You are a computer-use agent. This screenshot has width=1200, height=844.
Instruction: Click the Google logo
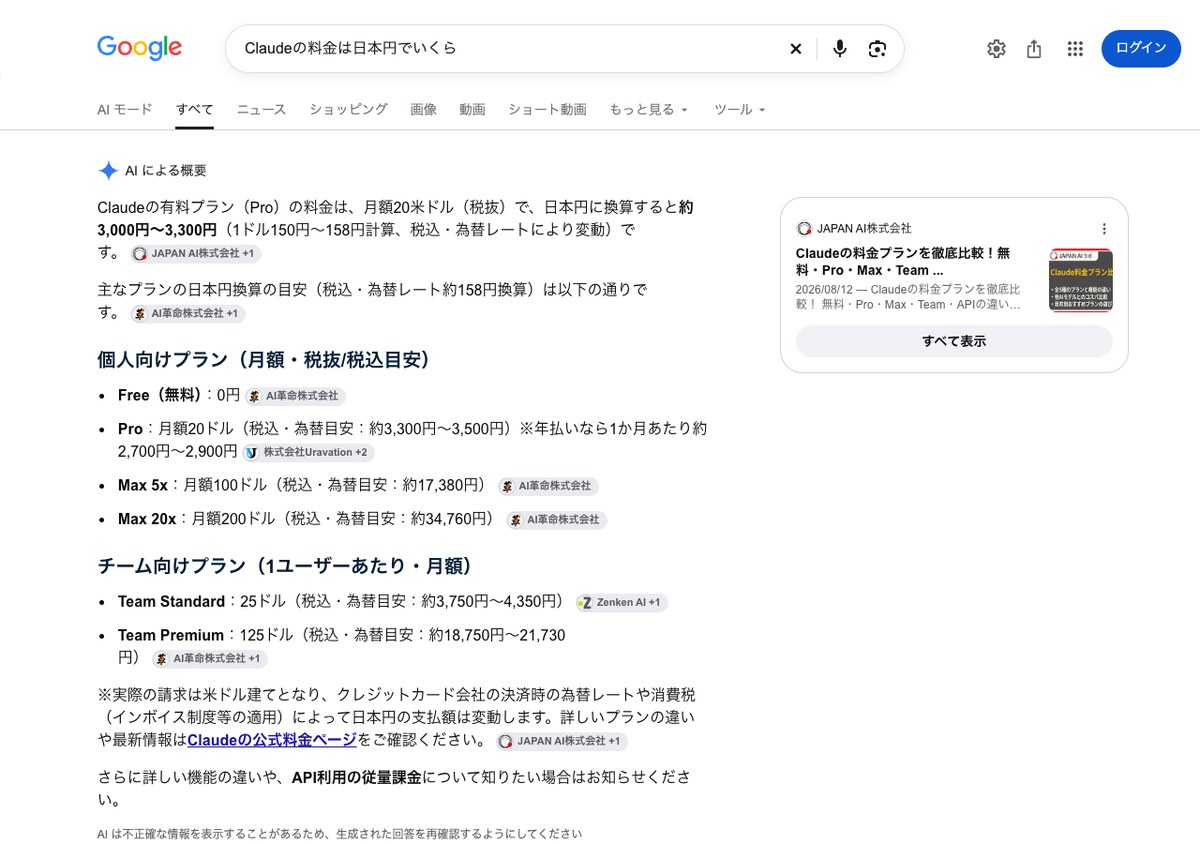(139, 47)
